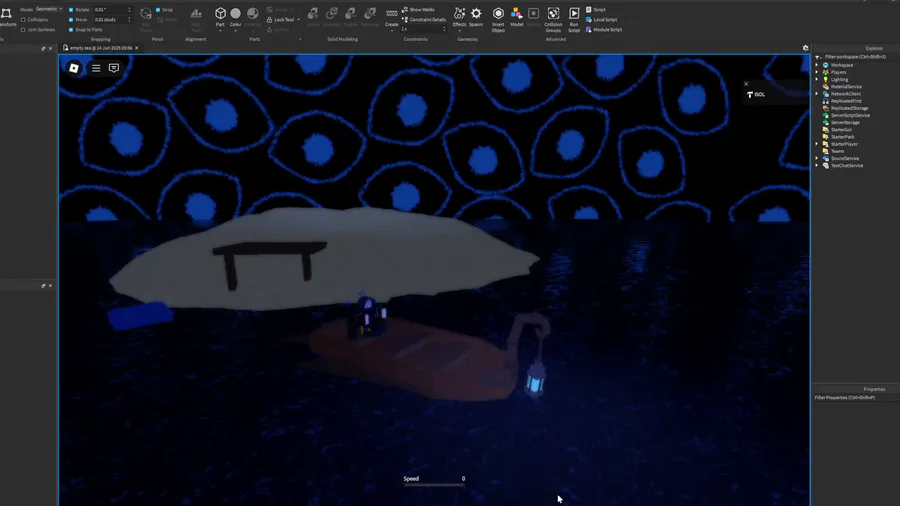The image size is (900, 506).
Task: Open the Color picker tool
Action: pyautogui.click(x=235, y=16)
